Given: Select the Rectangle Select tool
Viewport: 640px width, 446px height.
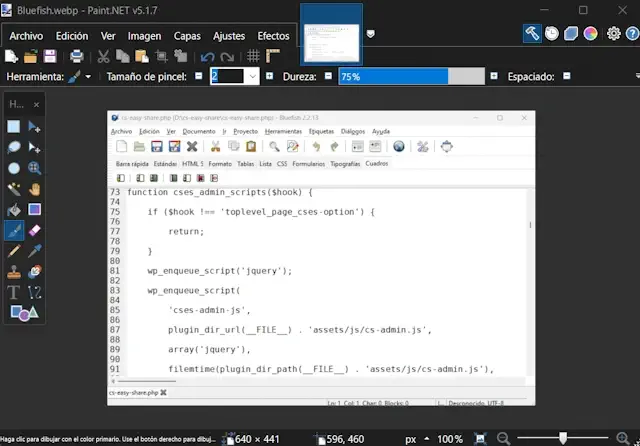Looking at the screenshot, I should [x=13, y=126].
